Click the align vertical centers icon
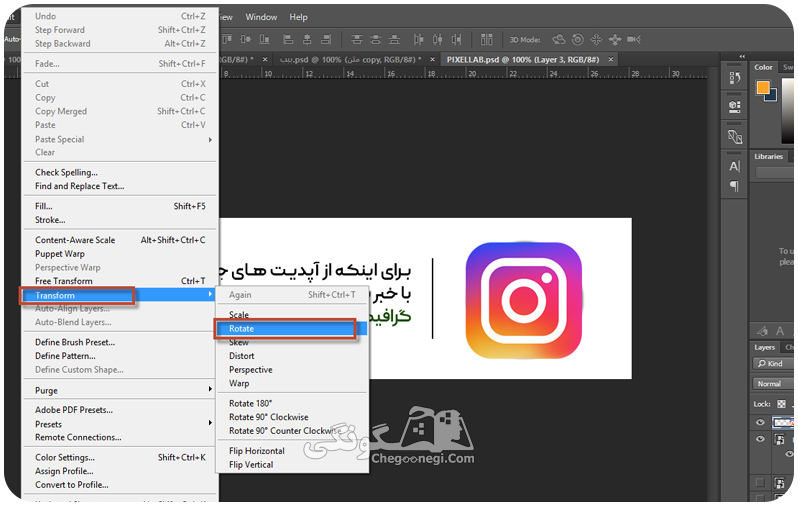 [246, 39]
